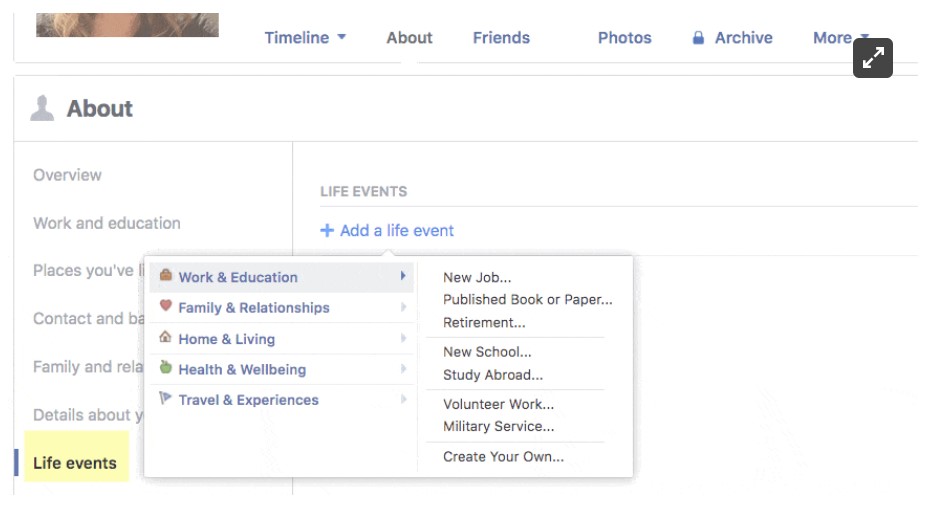Click the profile picture thumbnail
939x506 pixels.
[127, 25]
